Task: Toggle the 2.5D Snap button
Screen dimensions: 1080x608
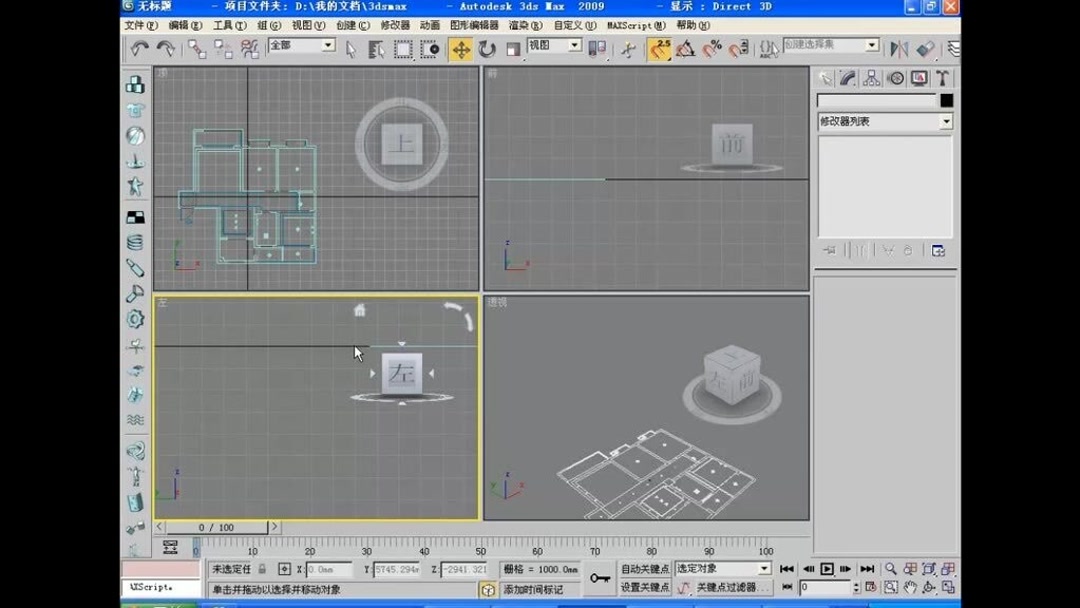Action: (660, 47)
